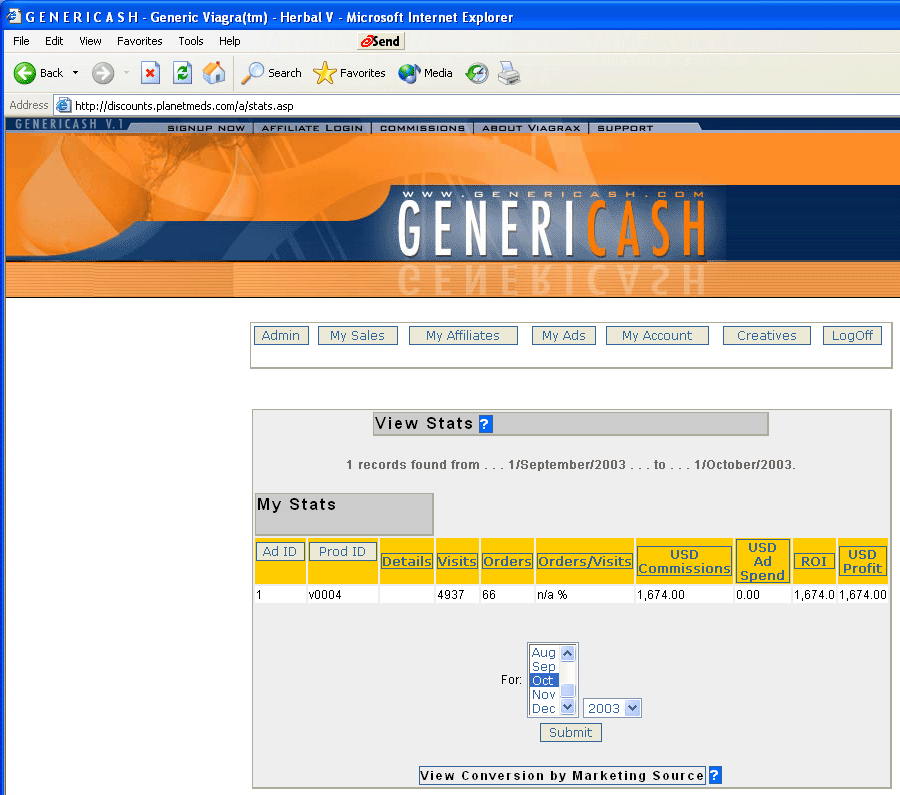Image resolution: width=900 pixels, height=795 pixels.
Task: Open the Favorites menu
Action: pyautogui.click(x=139, y=41)
